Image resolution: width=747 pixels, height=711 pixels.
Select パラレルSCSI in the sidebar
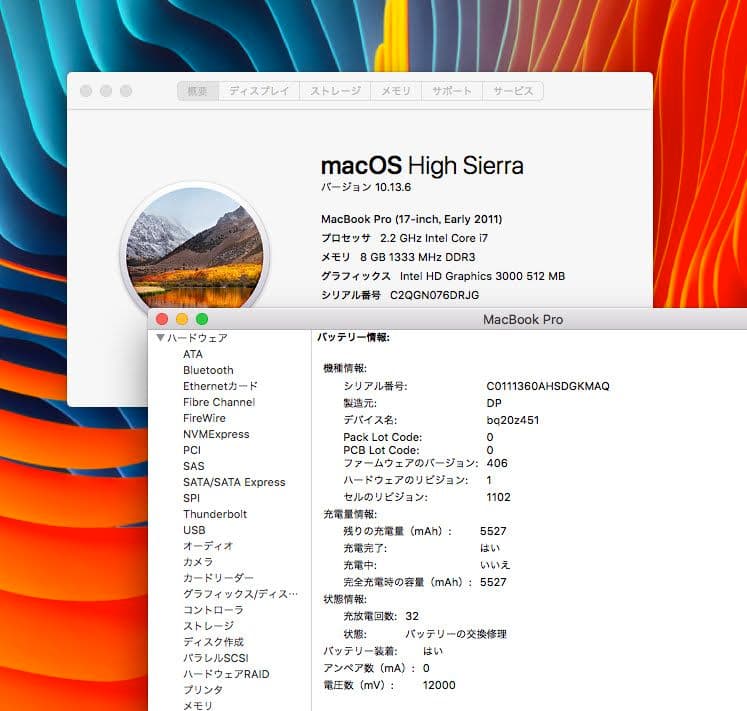click(216, 658)
